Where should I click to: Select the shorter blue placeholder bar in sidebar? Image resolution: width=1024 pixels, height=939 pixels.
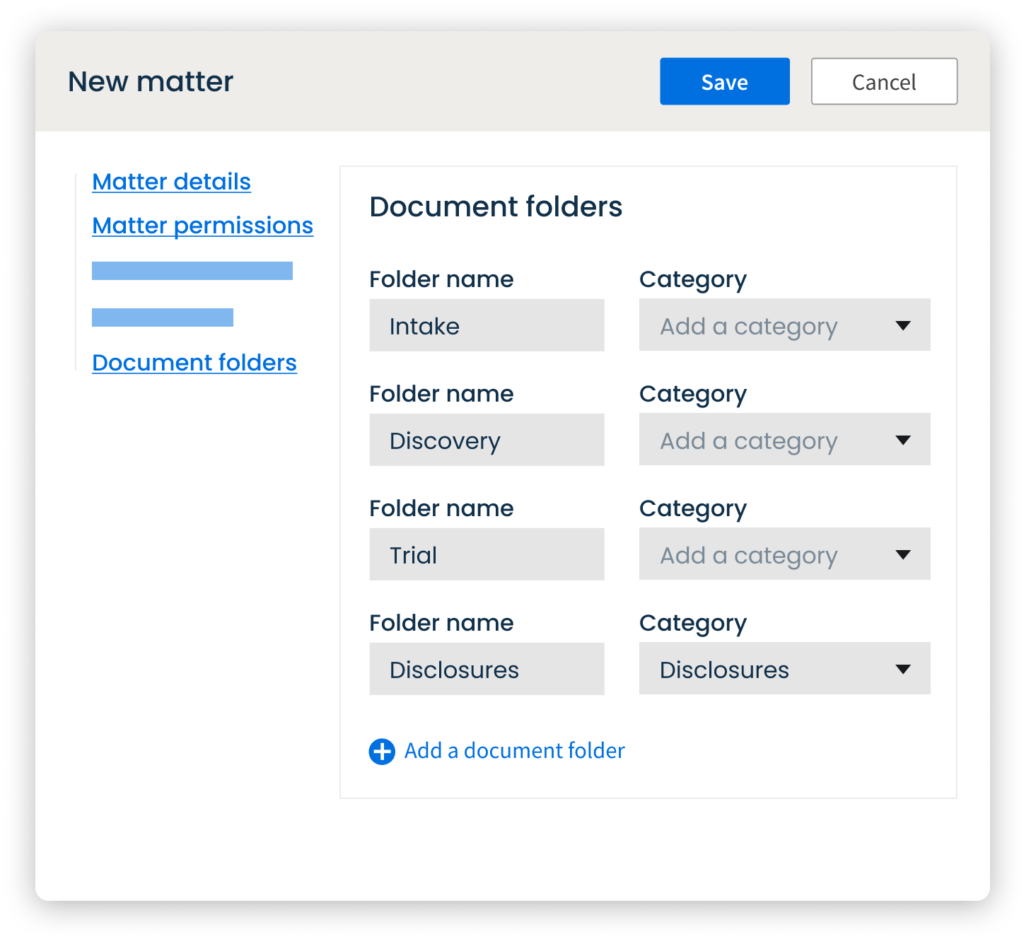pyautogui.click(x=162, y=318)
